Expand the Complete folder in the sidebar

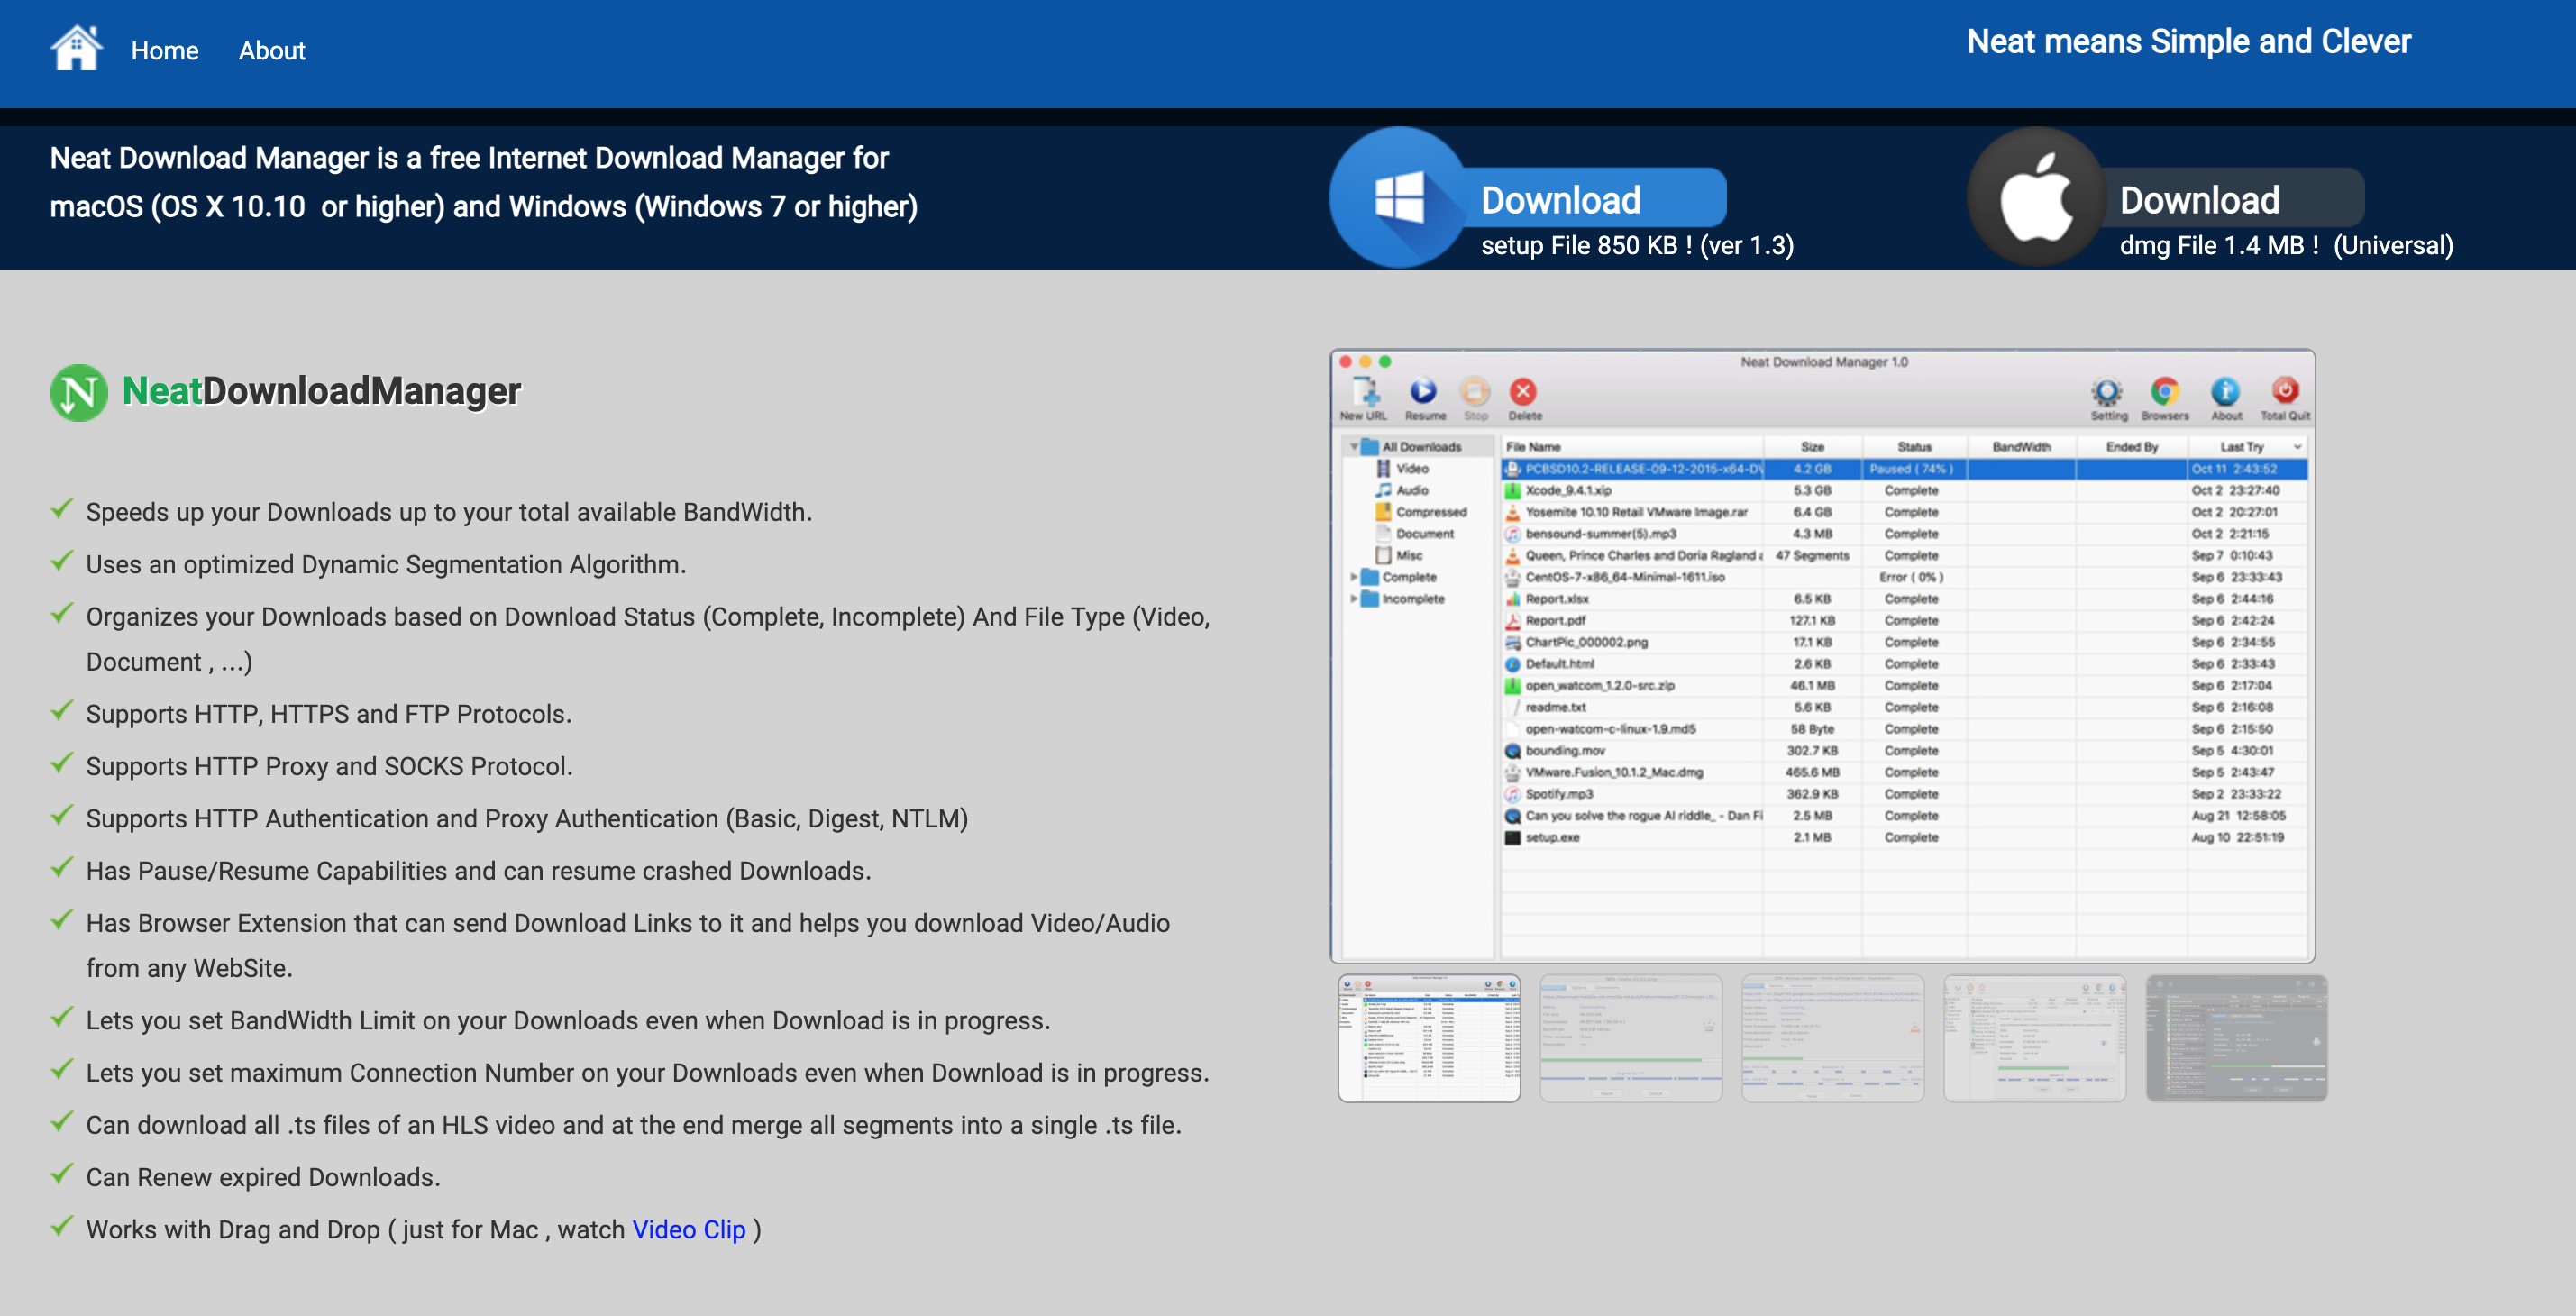[1352, 577]
